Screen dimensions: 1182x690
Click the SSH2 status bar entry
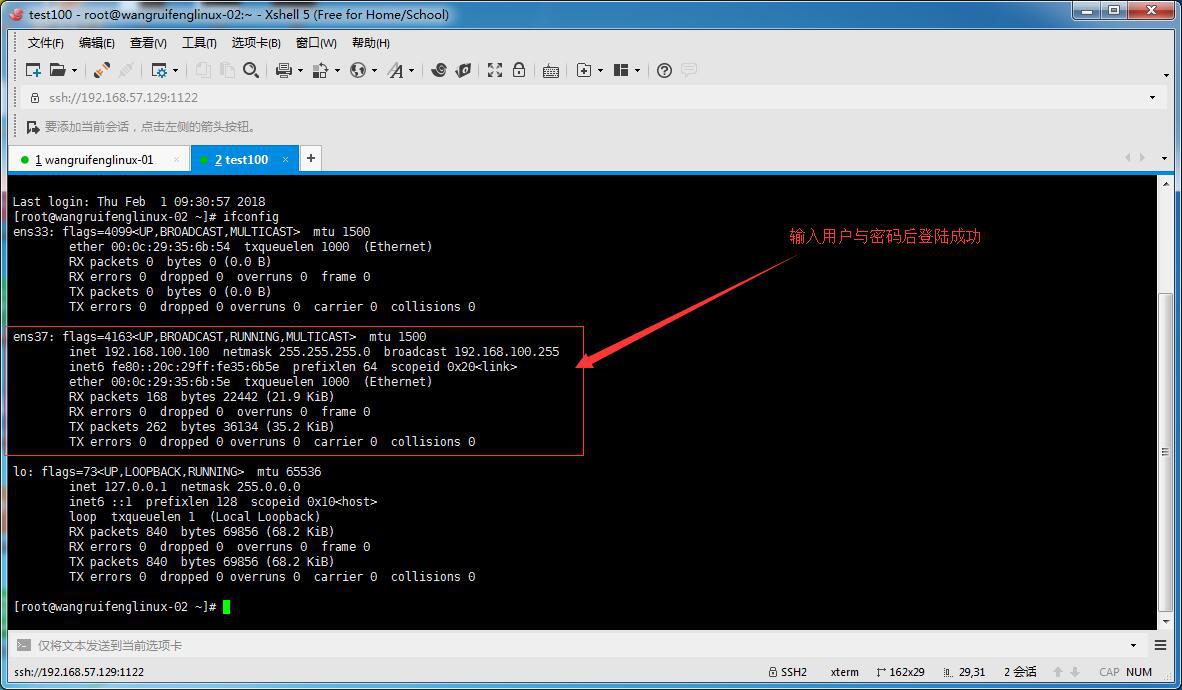[x=787, y=672]
